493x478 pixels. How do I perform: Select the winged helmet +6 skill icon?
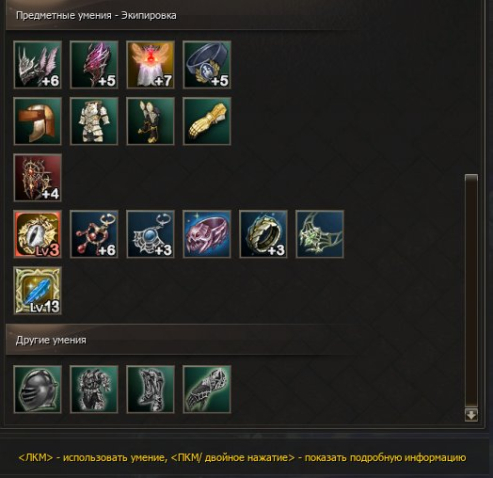point(38,65)
